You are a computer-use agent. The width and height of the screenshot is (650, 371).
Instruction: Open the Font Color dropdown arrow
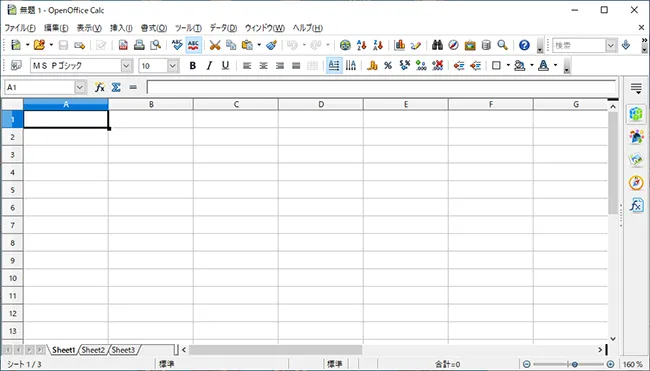point(555,65)
